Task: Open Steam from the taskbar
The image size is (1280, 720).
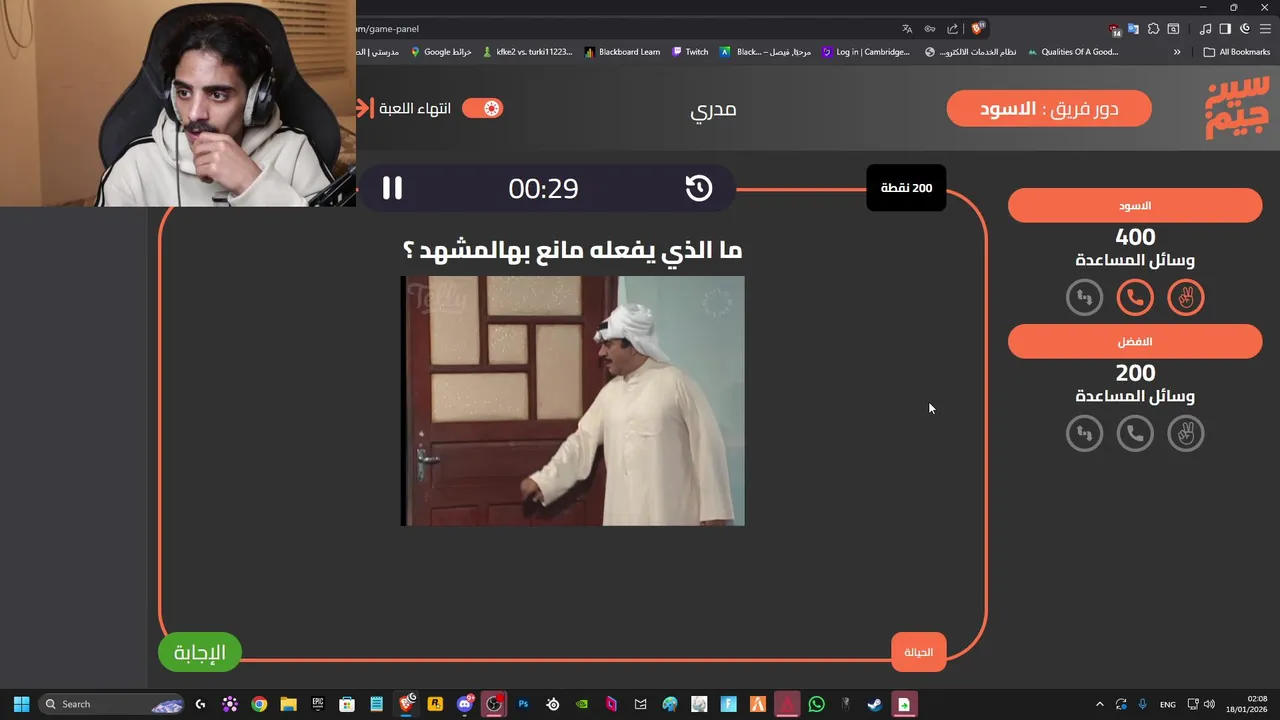Action: tap(875, 704)
